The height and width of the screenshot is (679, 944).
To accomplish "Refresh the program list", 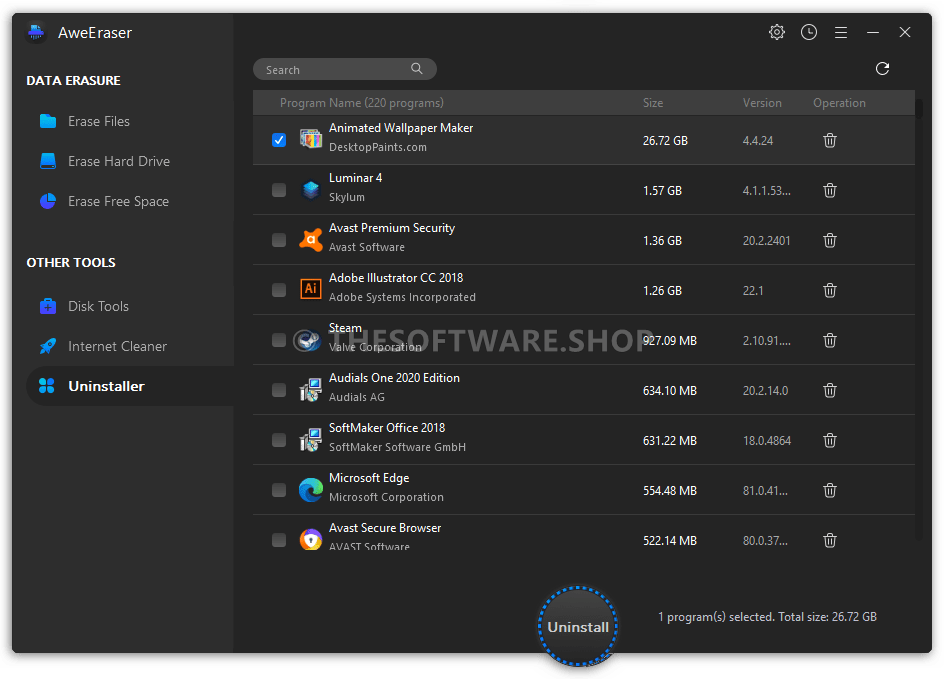I will [x=882, y=69].
